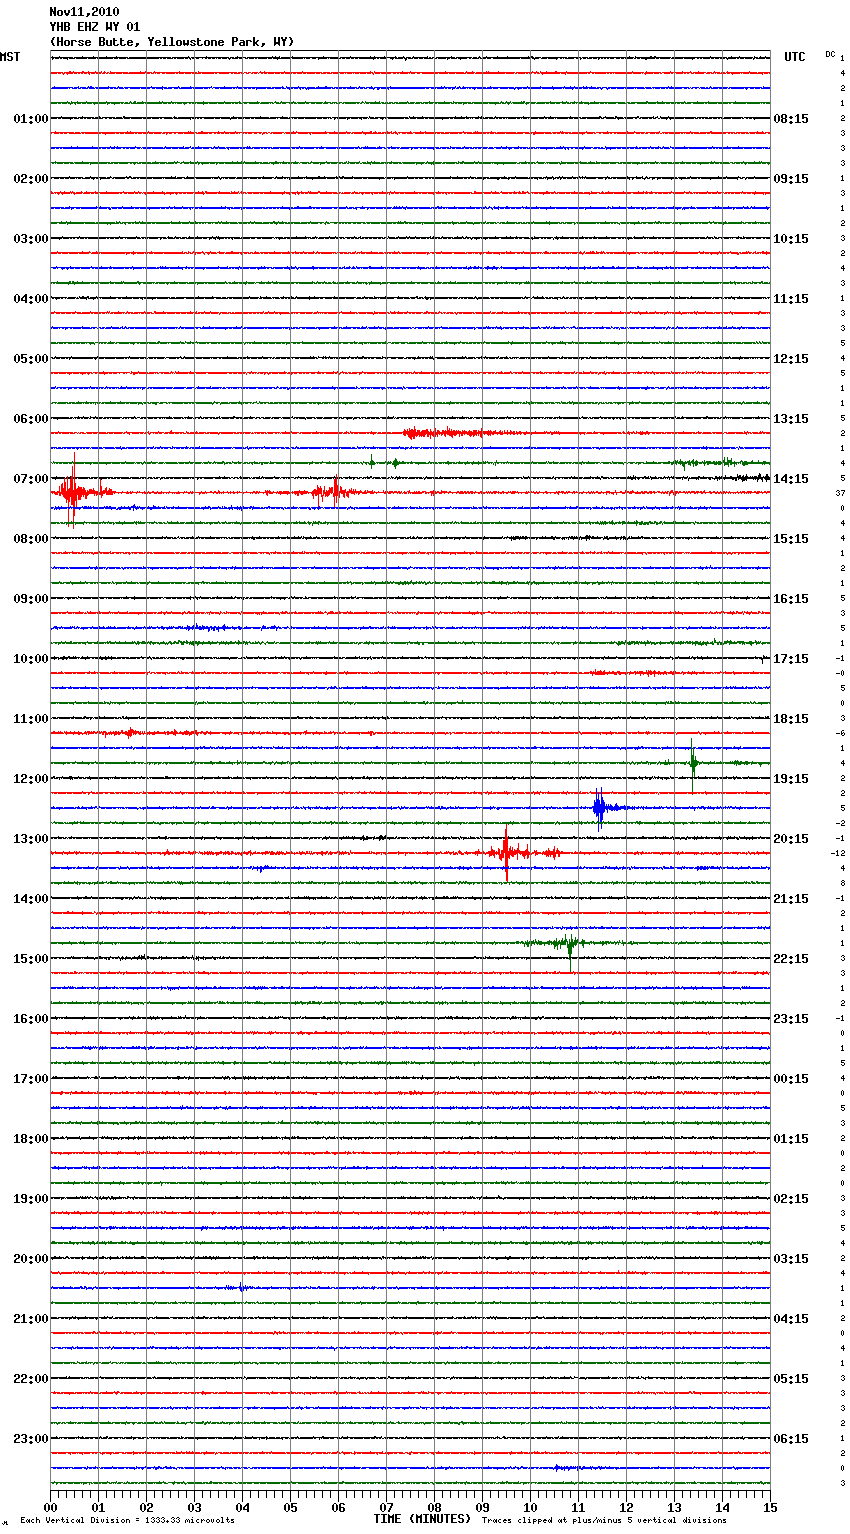Click the 12:00 MST time label
The height and width of the screenshot is (1534, 850).
31,779
